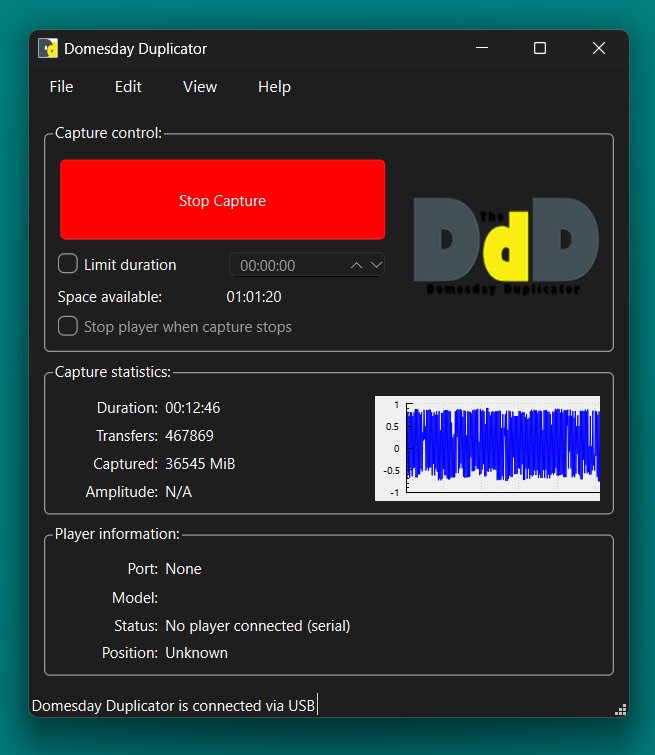
Task: Open the File menu
Action: pos(61,87)
